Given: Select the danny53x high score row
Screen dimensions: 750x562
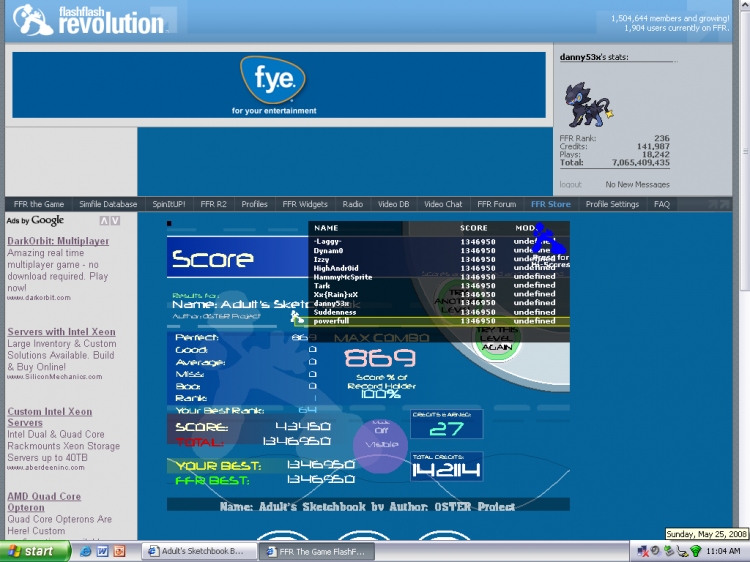Looking at the screenshot, I should (439, 303).
